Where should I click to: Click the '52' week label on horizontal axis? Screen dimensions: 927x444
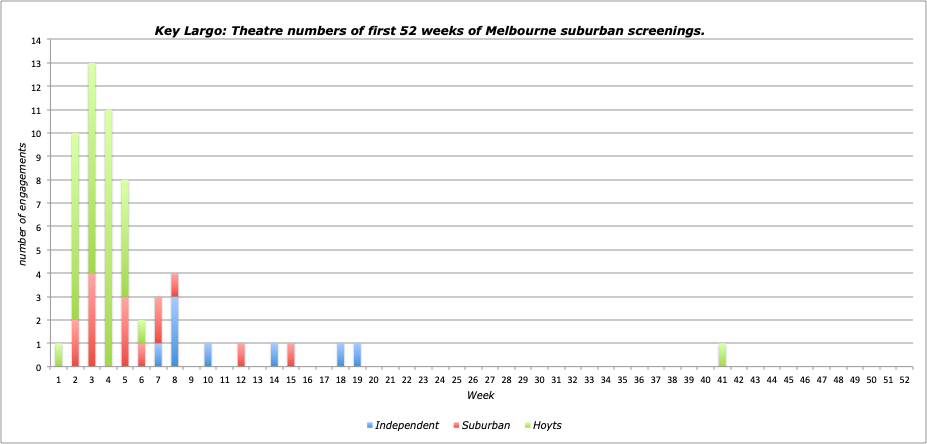904,380
